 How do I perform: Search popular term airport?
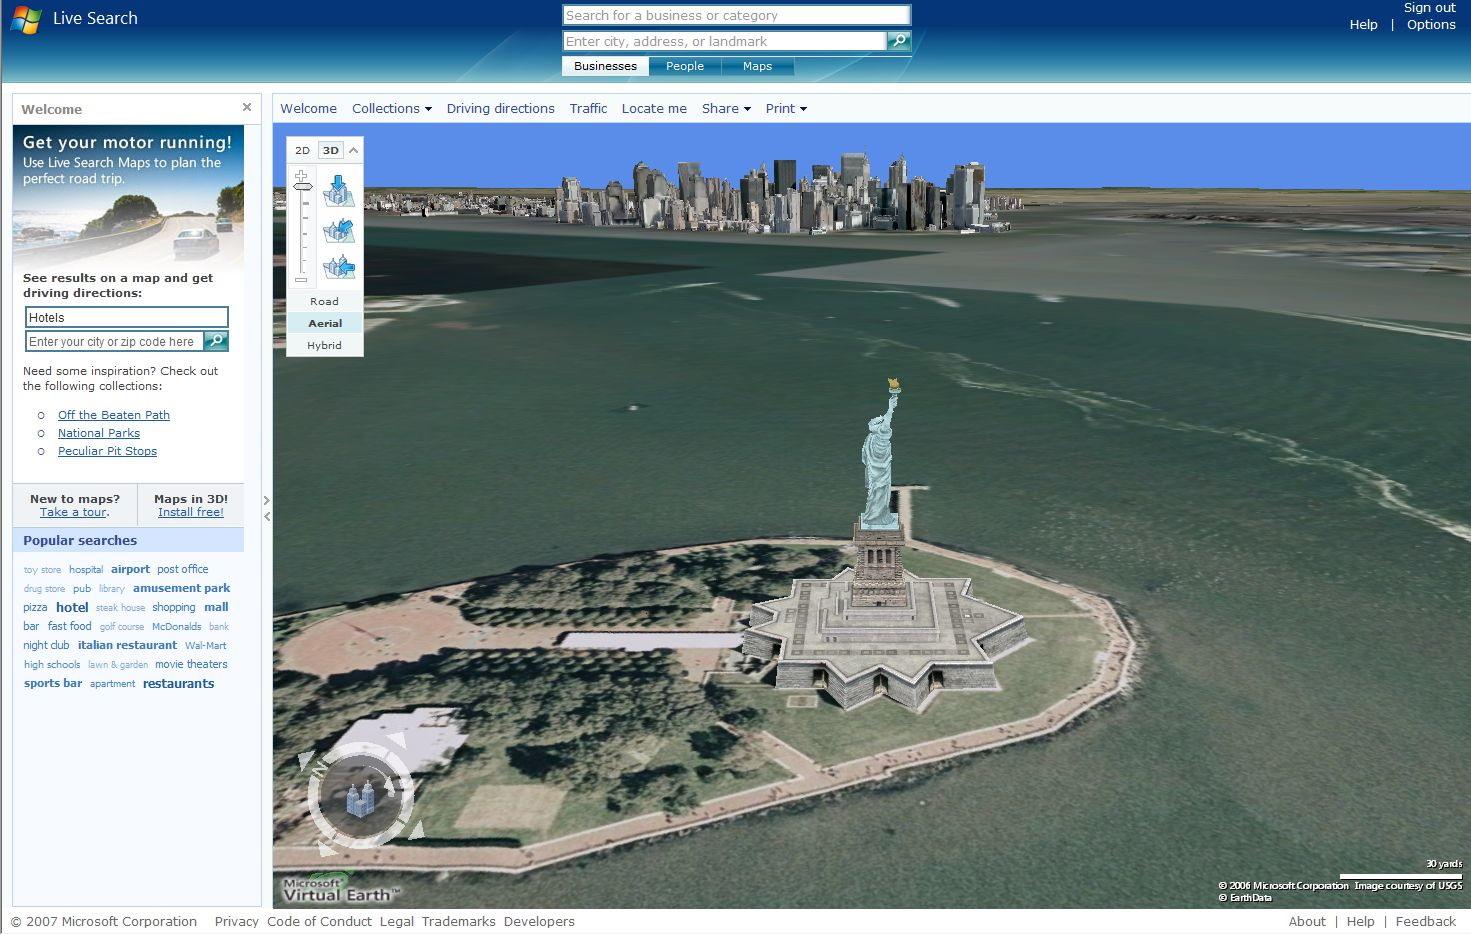coord(130,569)
